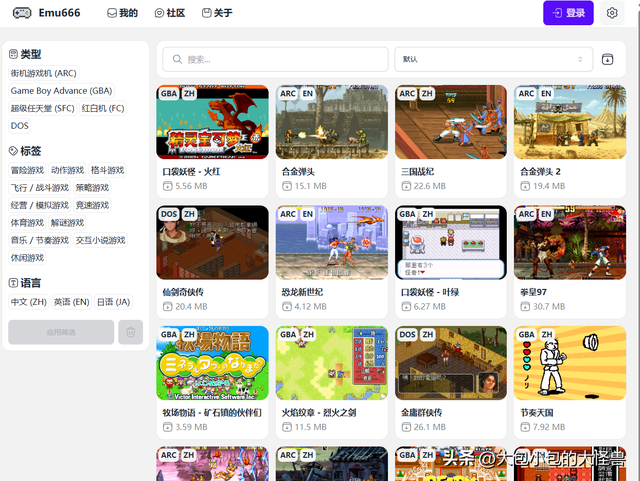The width and height of the screenshot is (640, 481).
Task: Click the Emu666 gamepad logo icon
Action: (x=22, y=13)
